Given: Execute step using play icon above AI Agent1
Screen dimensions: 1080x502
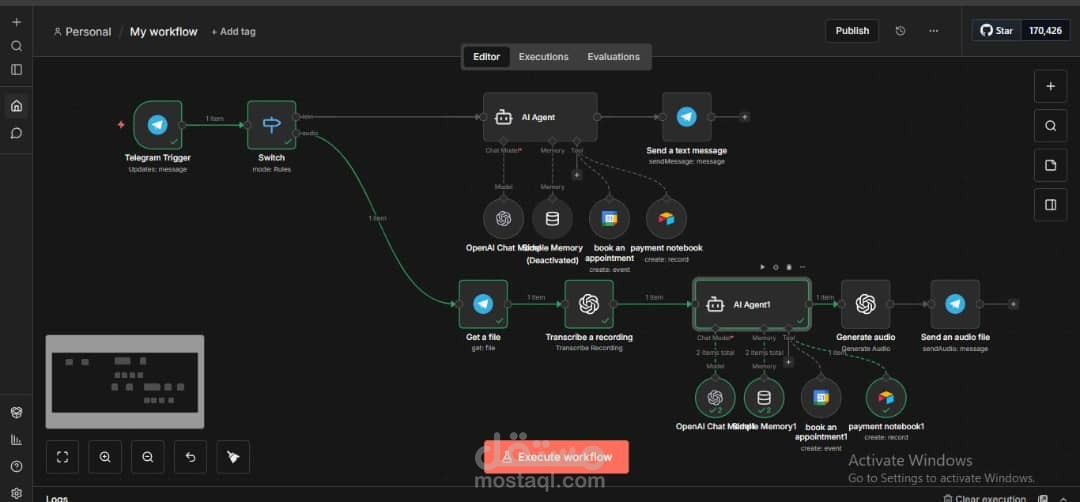Looking at the screenshot, I should [x=762, y=267].
